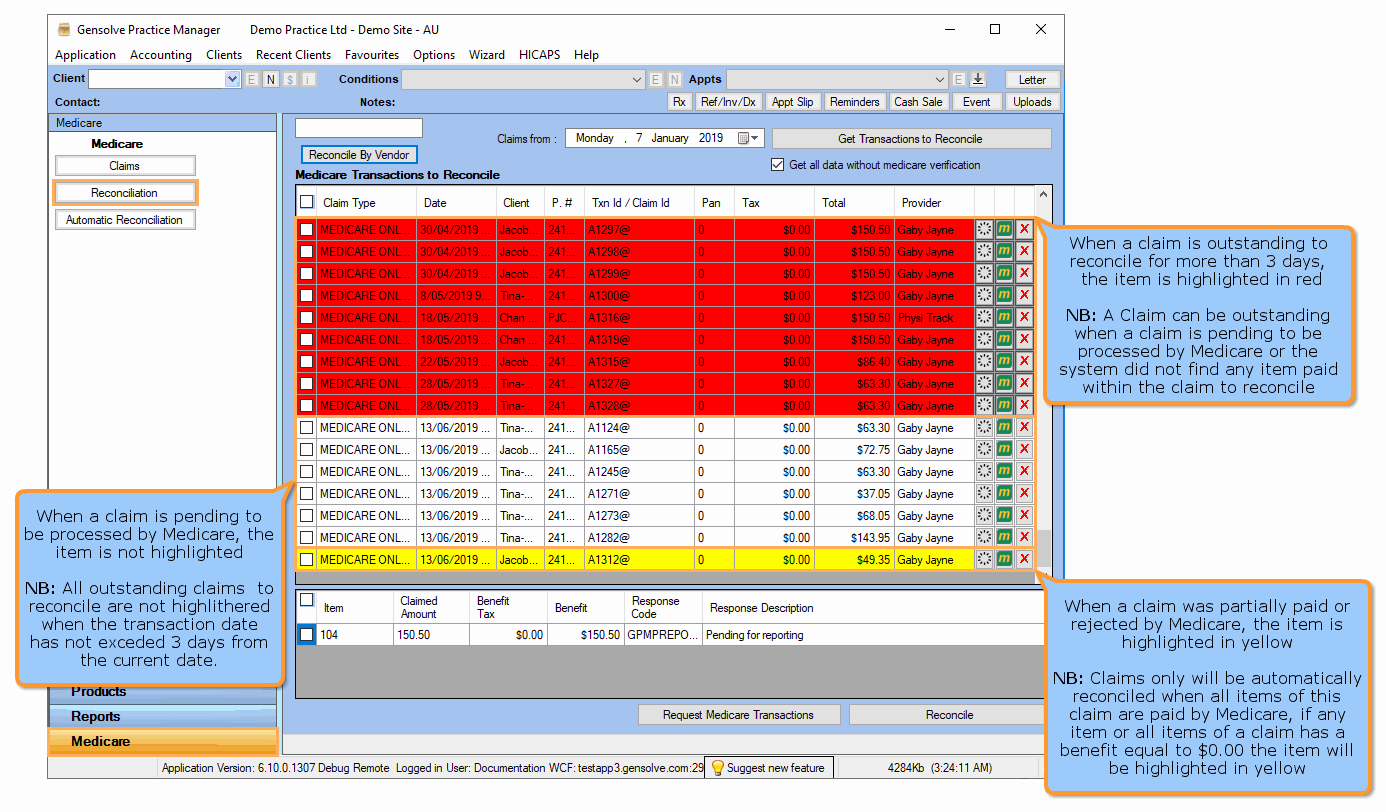Click lightbulb Suggest new feature icon
Viewport: 1386px width, 812px height.
click(717, 768)
